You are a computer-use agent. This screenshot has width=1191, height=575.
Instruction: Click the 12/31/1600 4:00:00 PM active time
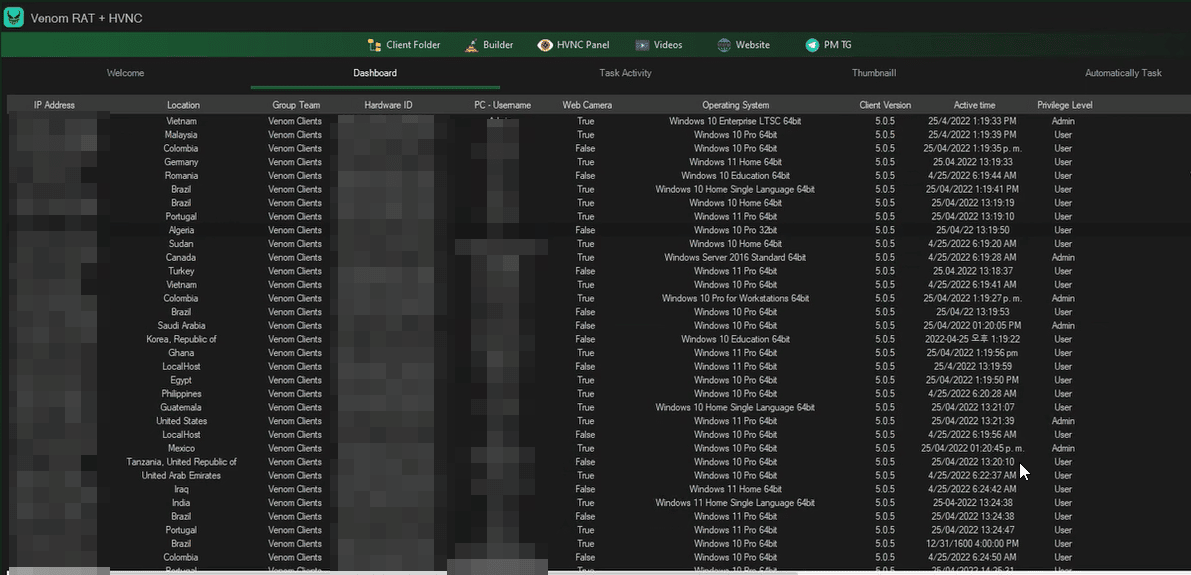[x=972, y=544]
